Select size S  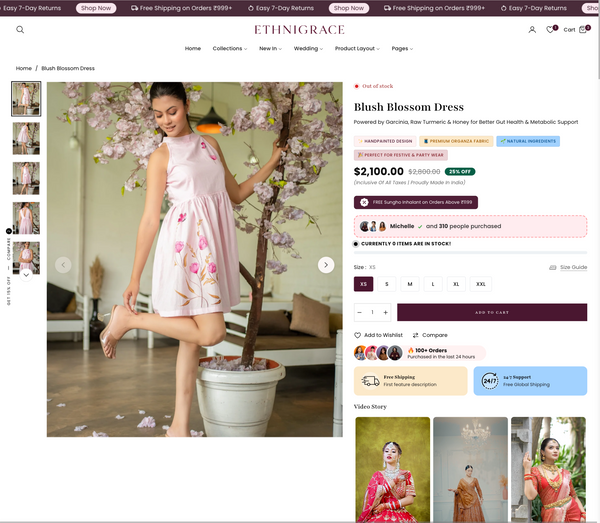point(386,284)
